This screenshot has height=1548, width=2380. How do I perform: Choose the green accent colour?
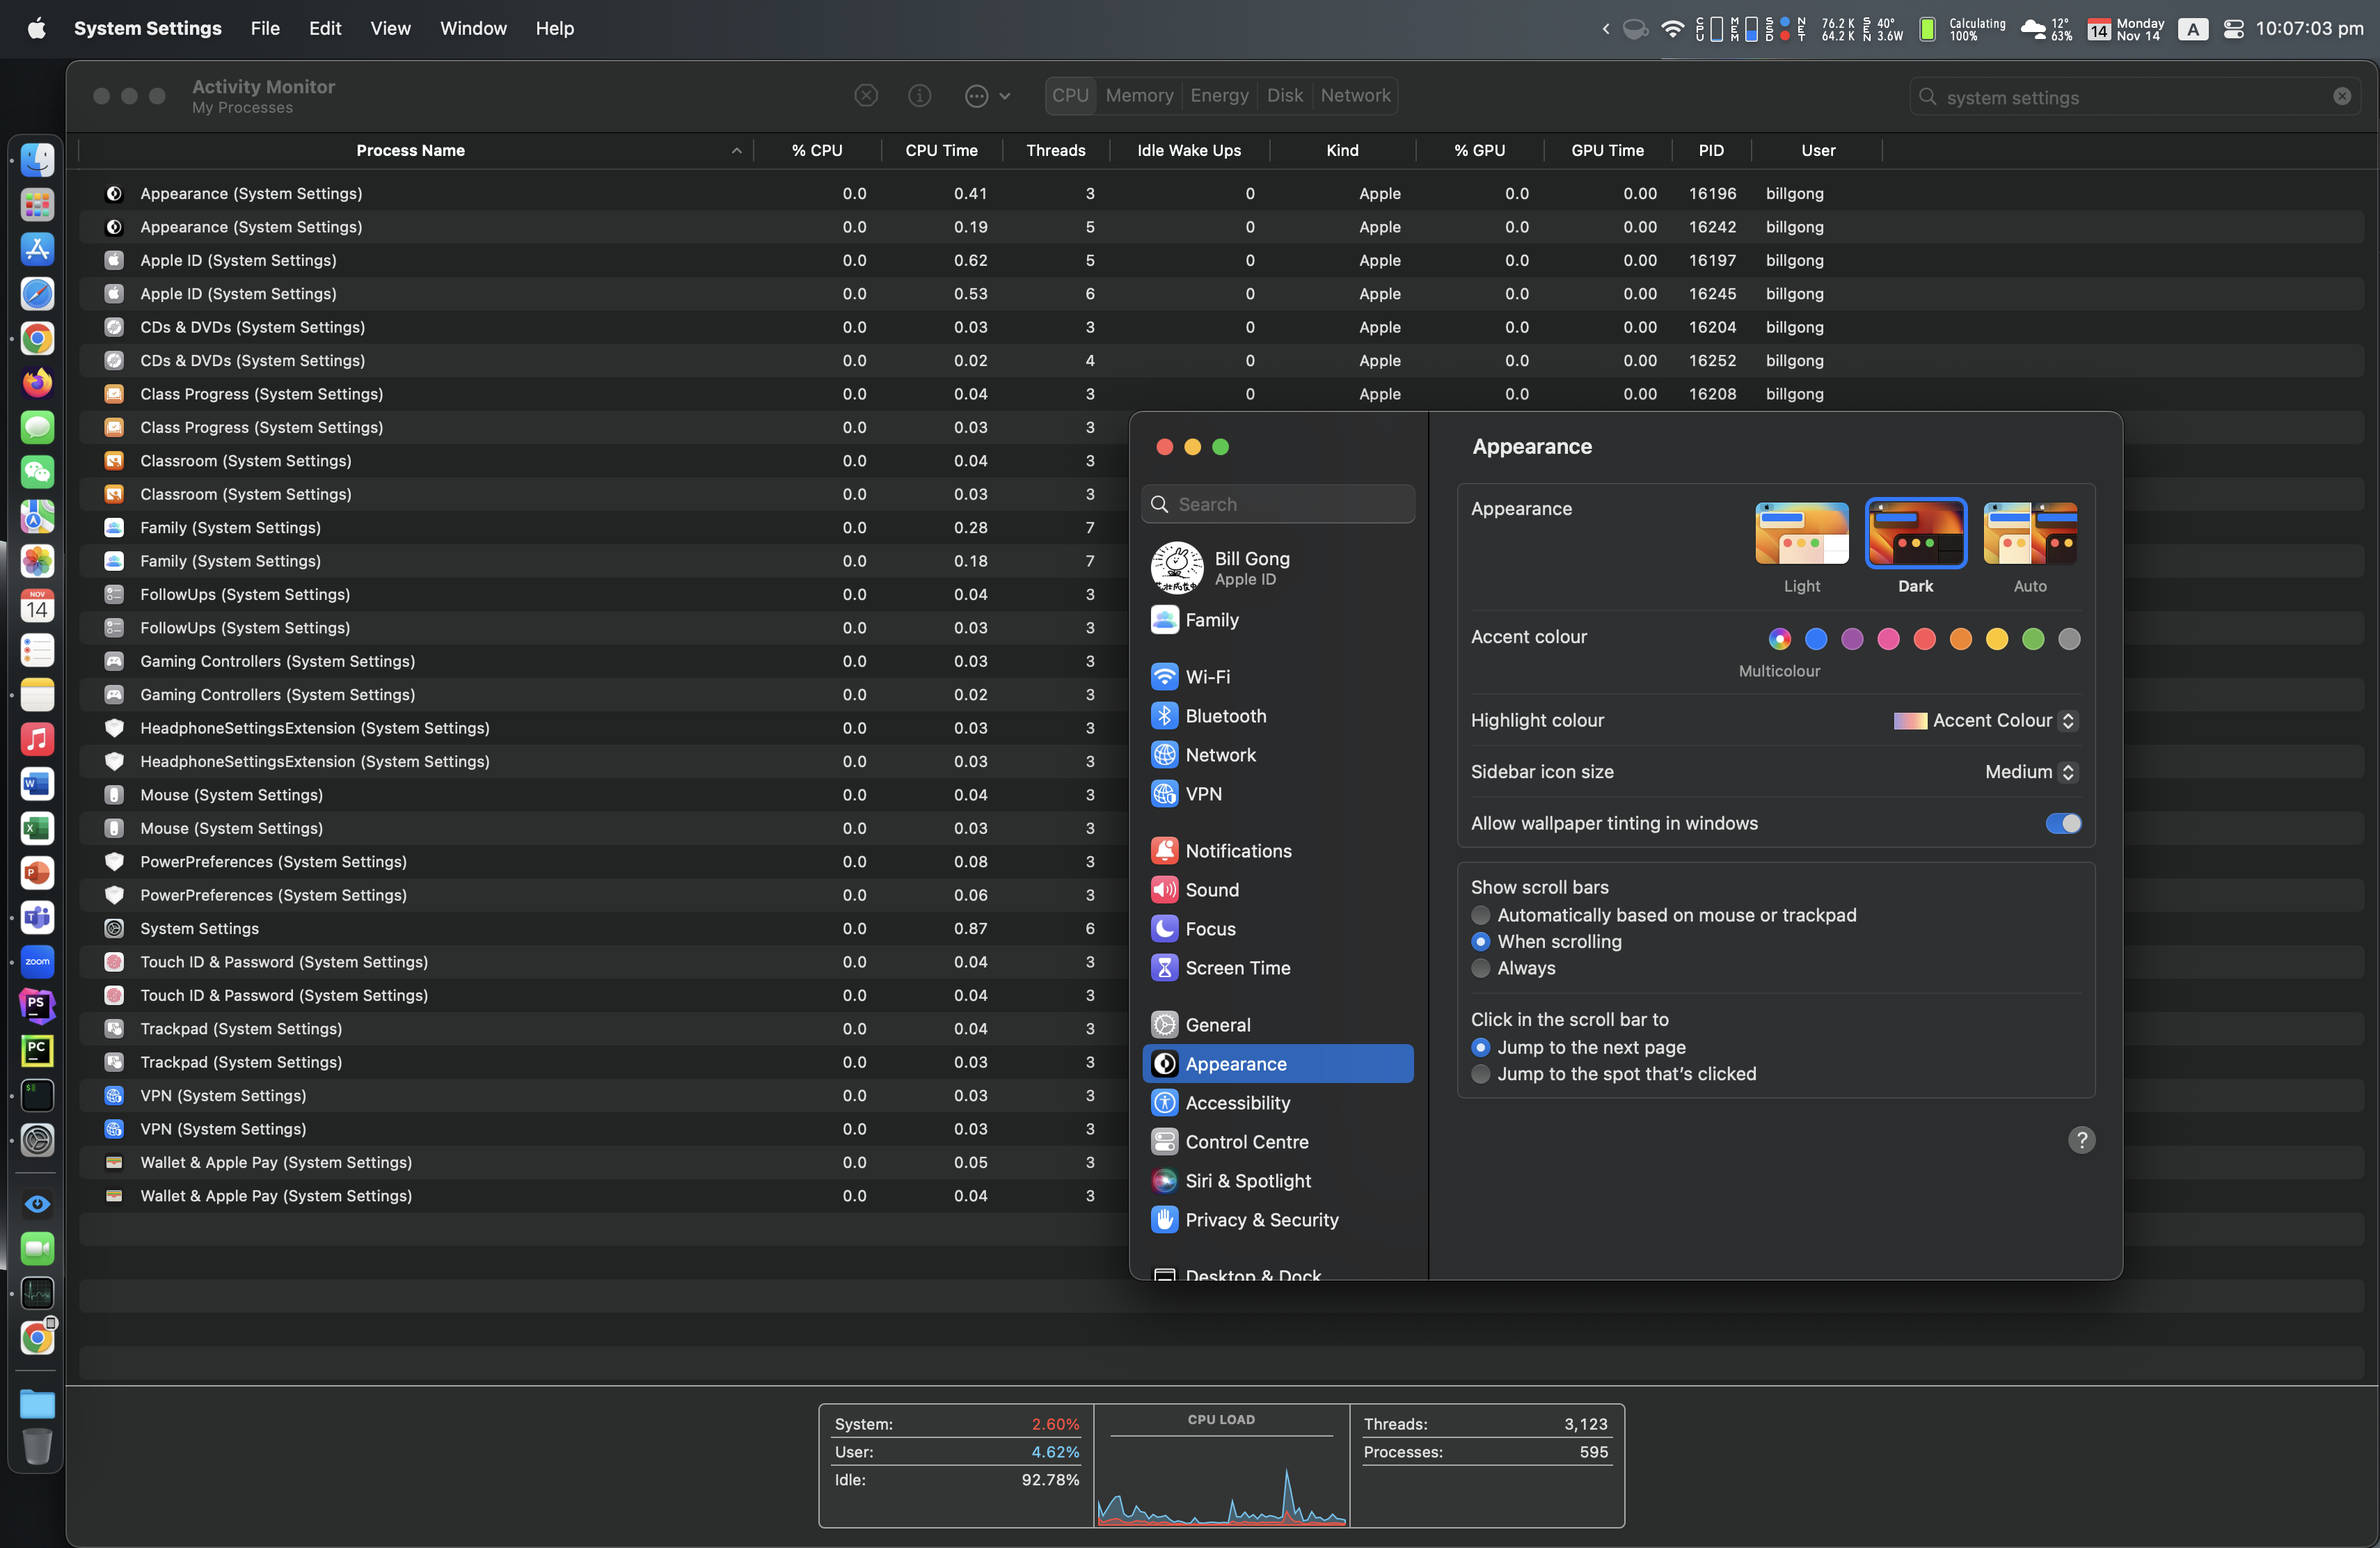pyautogui.click(x=2033, y=639)
